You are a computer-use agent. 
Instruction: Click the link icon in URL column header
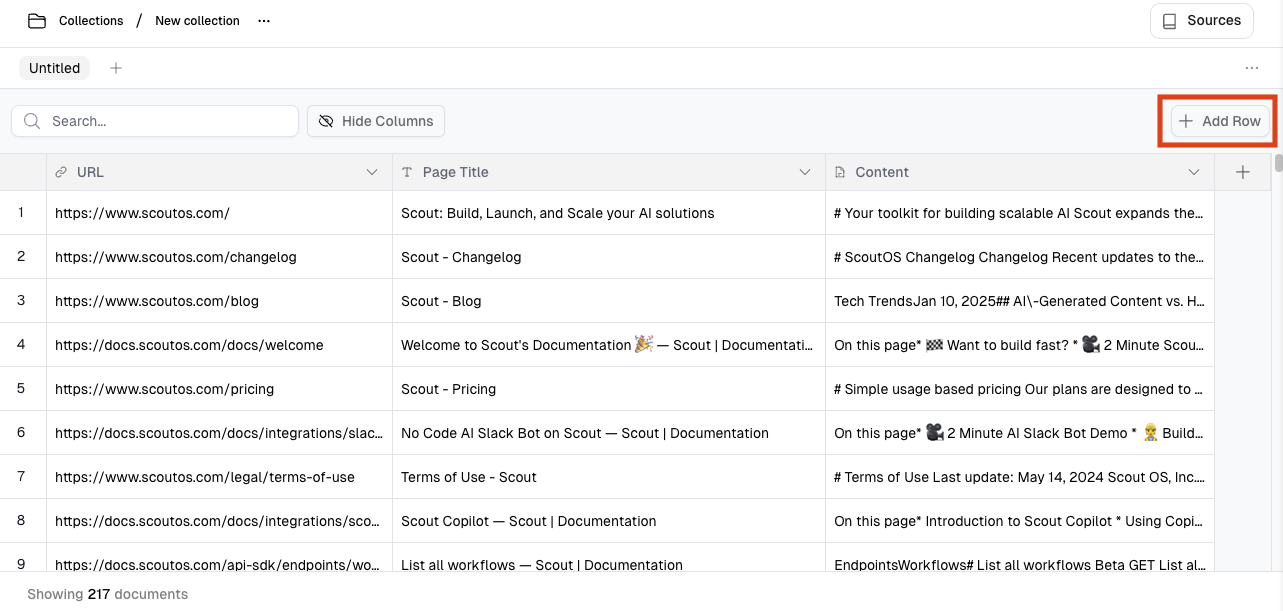[x=61, y=172]
